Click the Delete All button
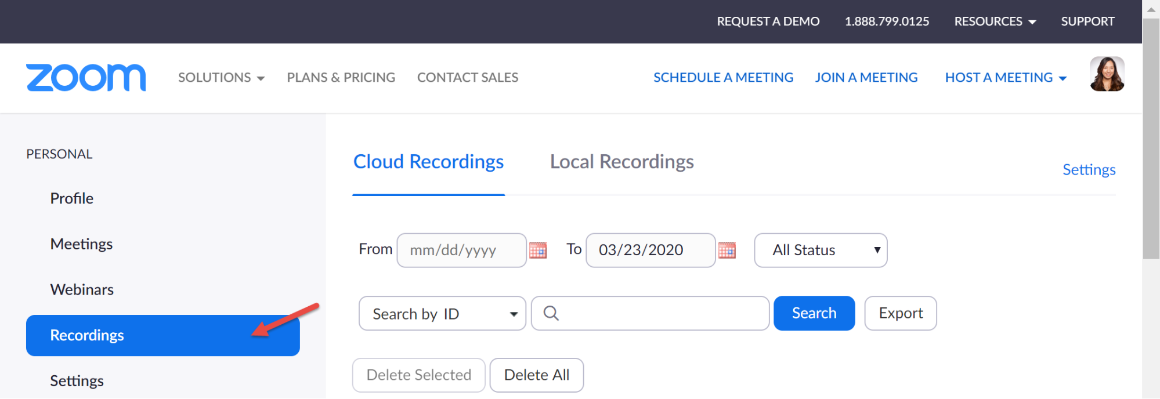 (x=536, y=375)
